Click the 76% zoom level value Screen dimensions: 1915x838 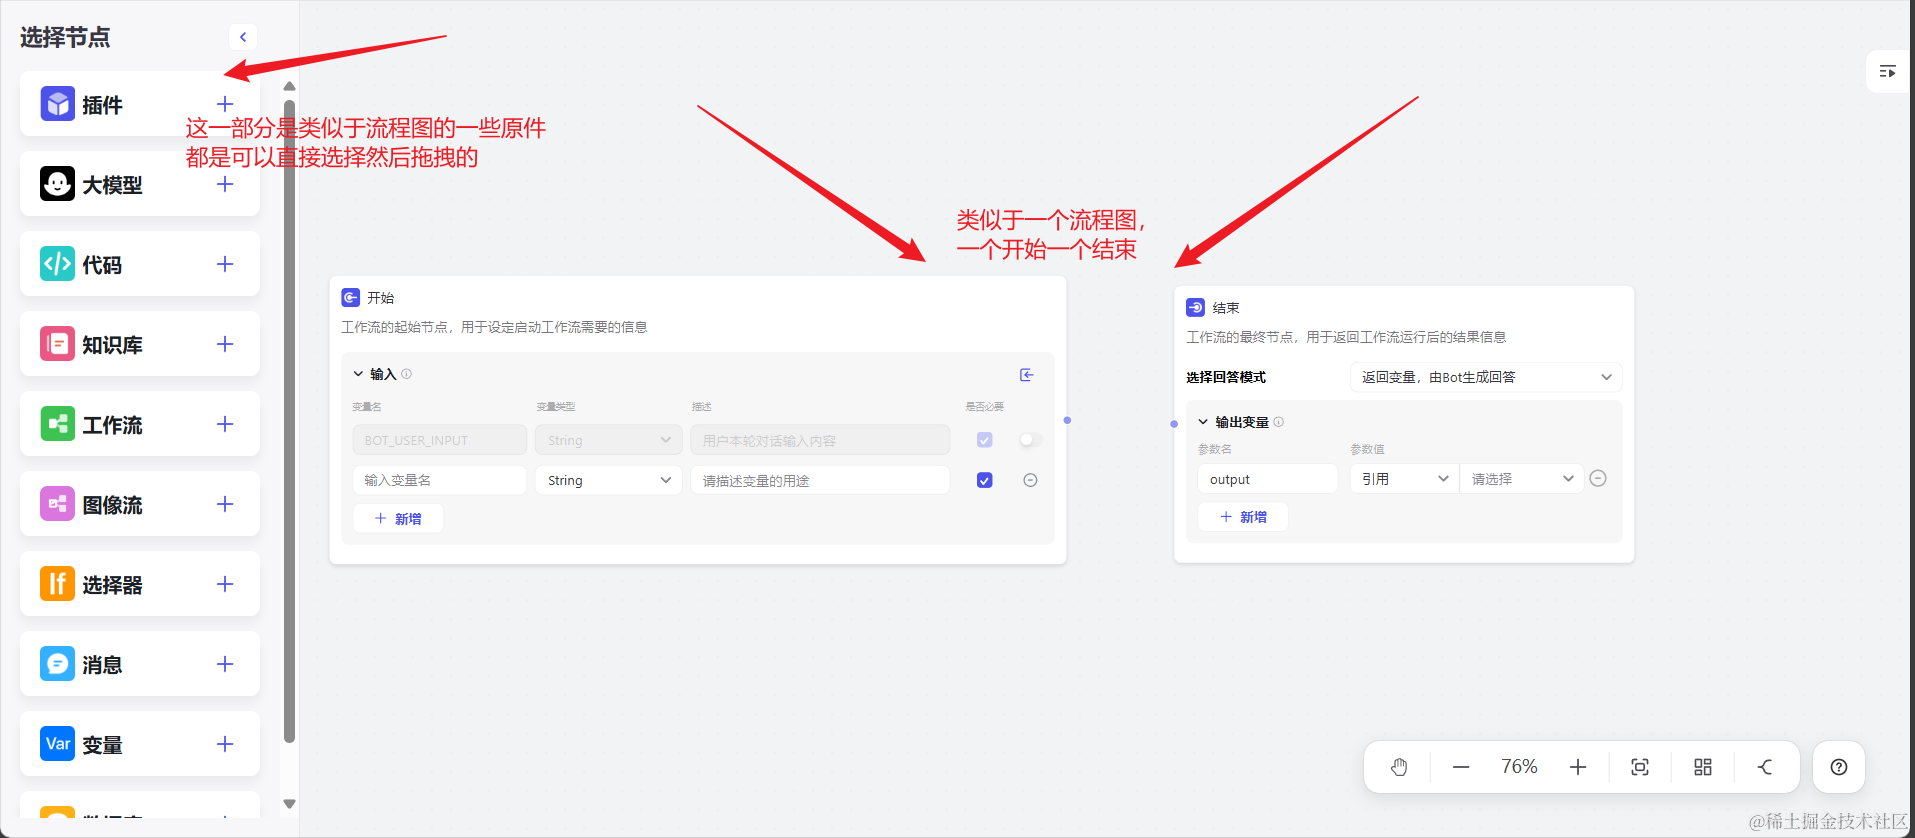point(1519,767)
